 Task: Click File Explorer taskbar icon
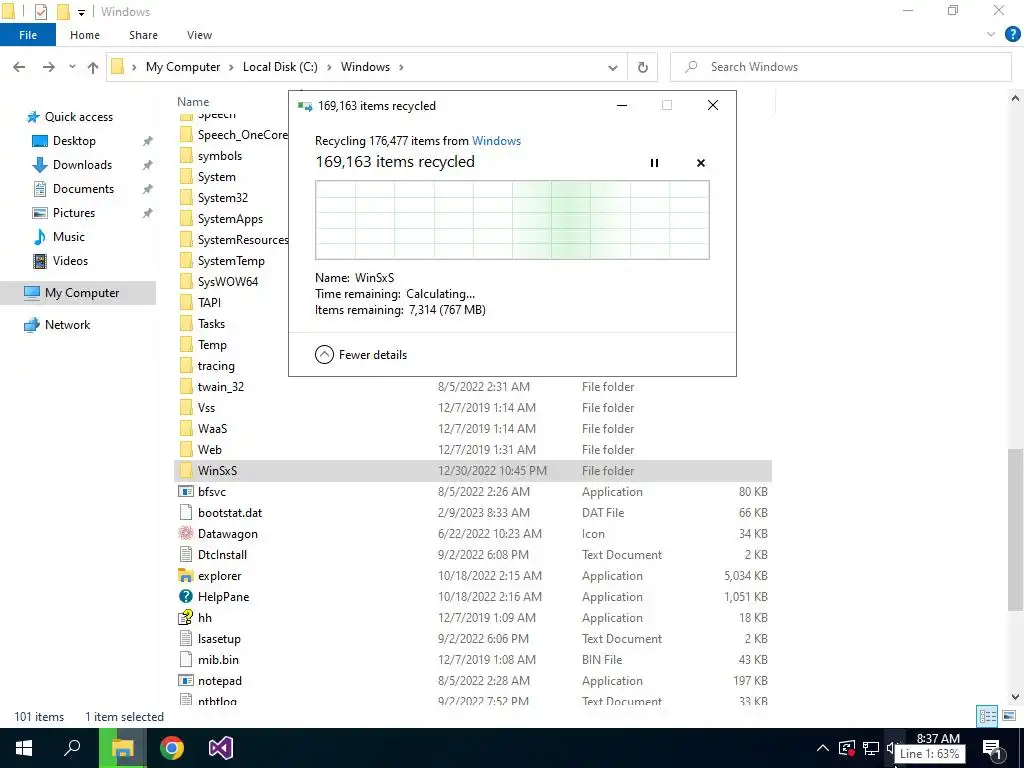[x=122, y=748]
